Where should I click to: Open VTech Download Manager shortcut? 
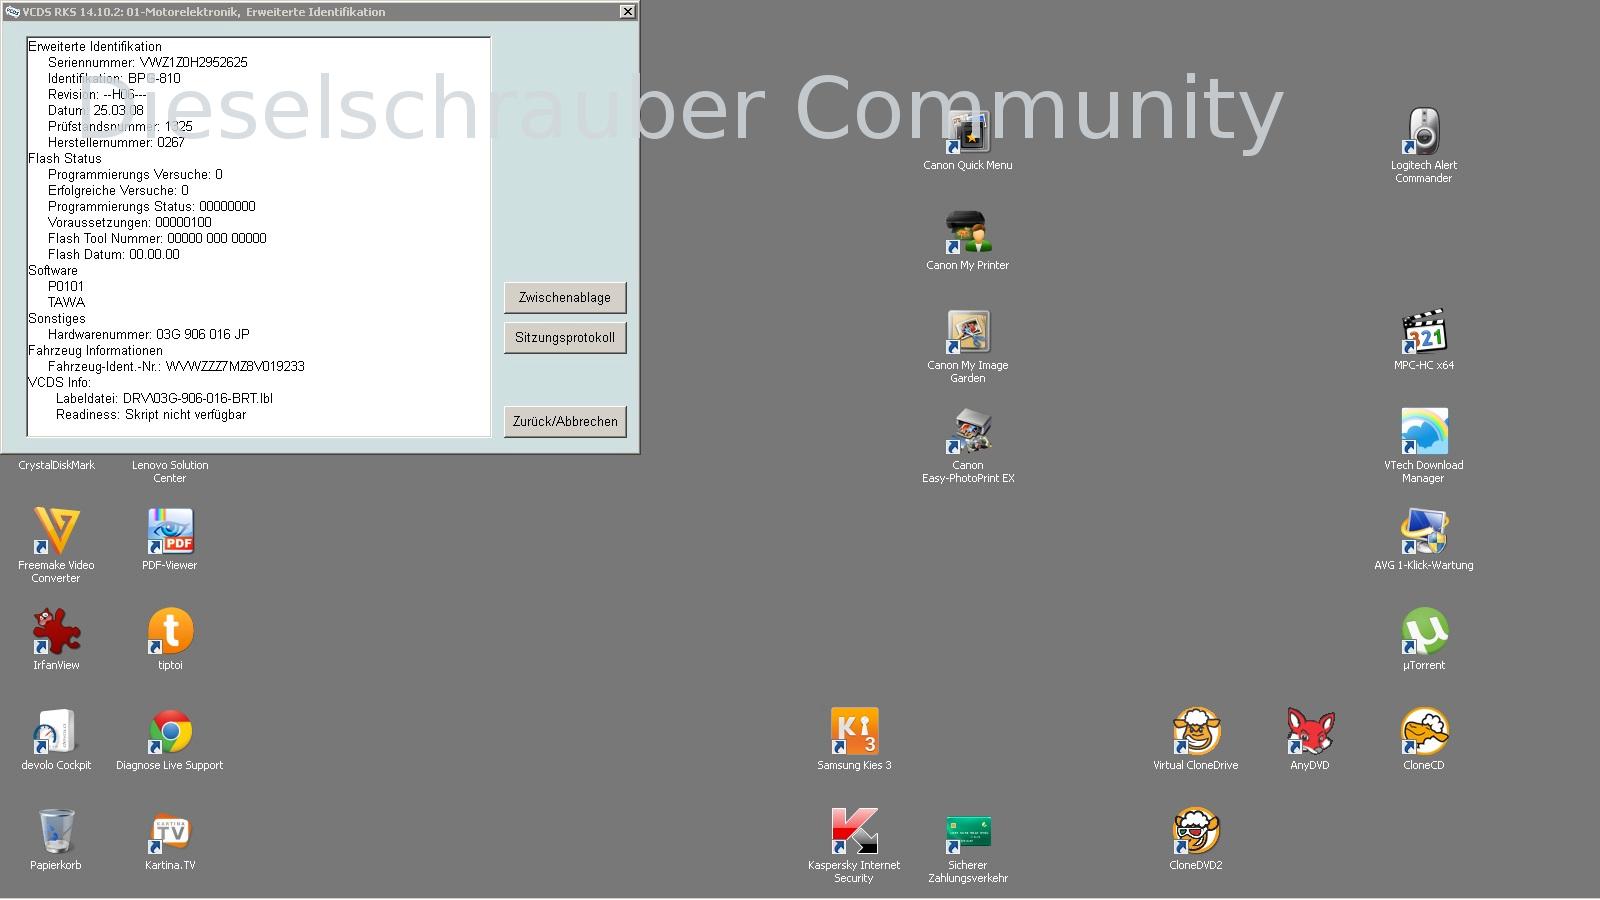[1424, 432]
